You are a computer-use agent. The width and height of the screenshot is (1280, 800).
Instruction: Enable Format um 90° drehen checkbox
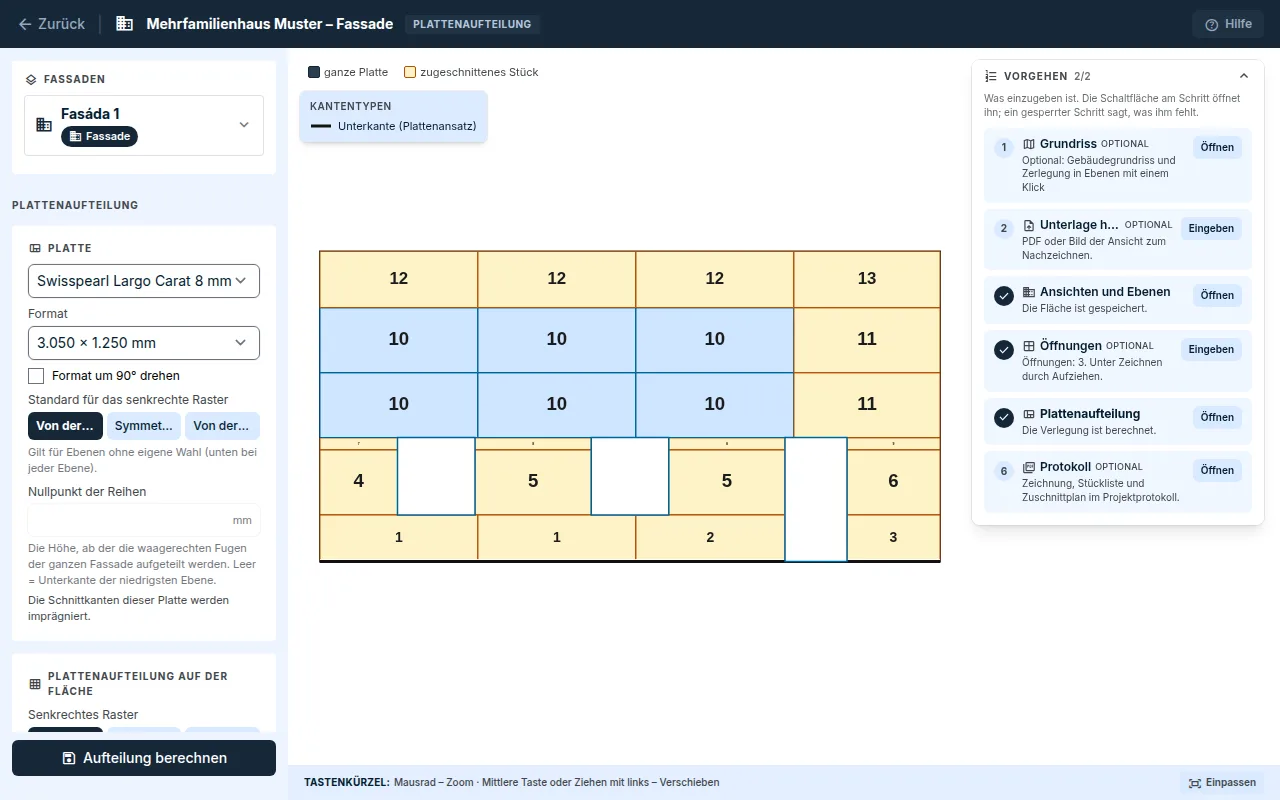point(36,376)
